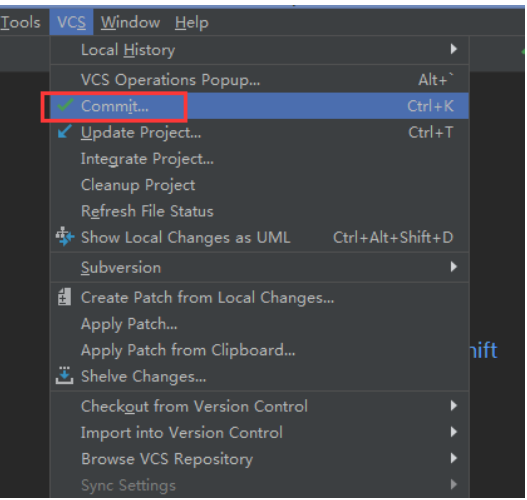This screenshot has height=500, width=527.
Task: Close the VCS menu in menu bar
Action: (71, 23)
